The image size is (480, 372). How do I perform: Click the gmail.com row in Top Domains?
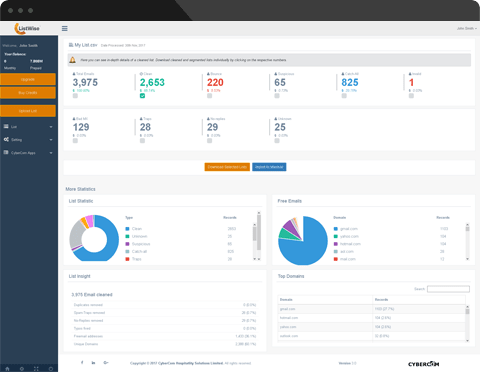tap(372, 309)
